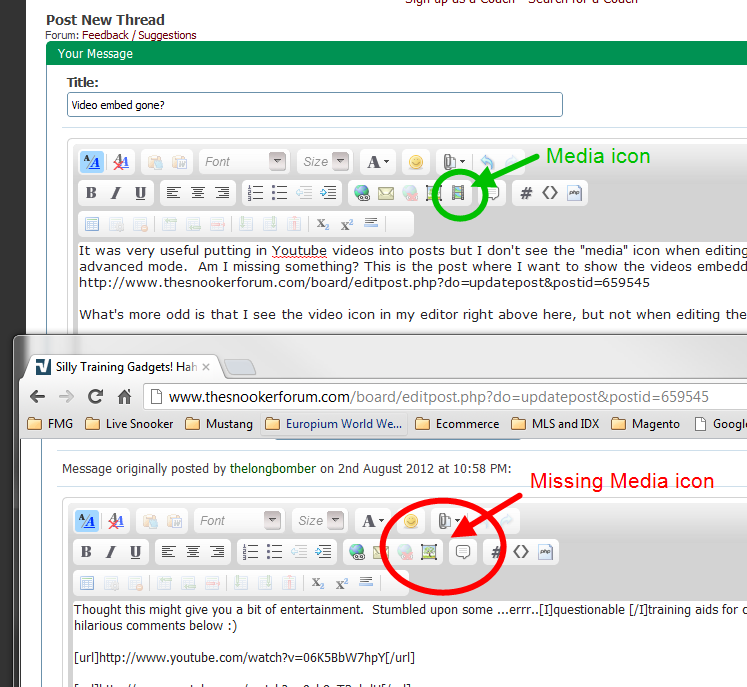Click Underline in the Post New Thread editor
The height and width of the screenshot is (687, 747).
coord(140,193)
